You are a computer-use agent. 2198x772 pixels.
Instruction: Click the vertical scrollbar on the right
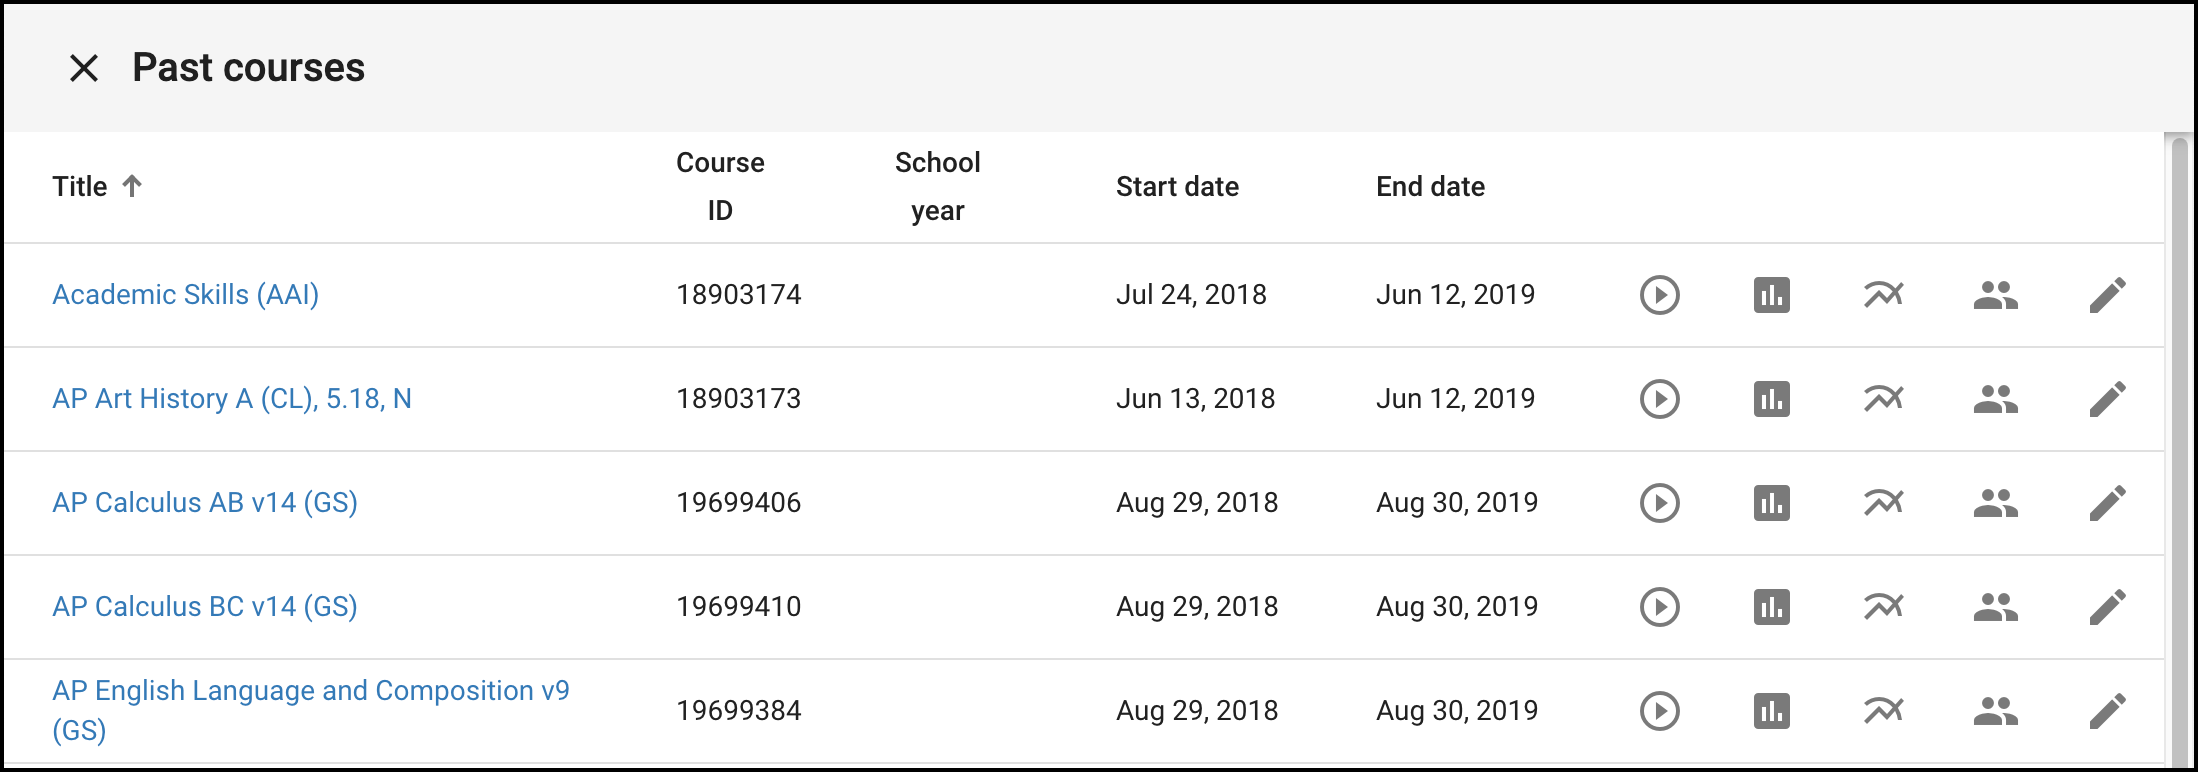[2180, 450]
